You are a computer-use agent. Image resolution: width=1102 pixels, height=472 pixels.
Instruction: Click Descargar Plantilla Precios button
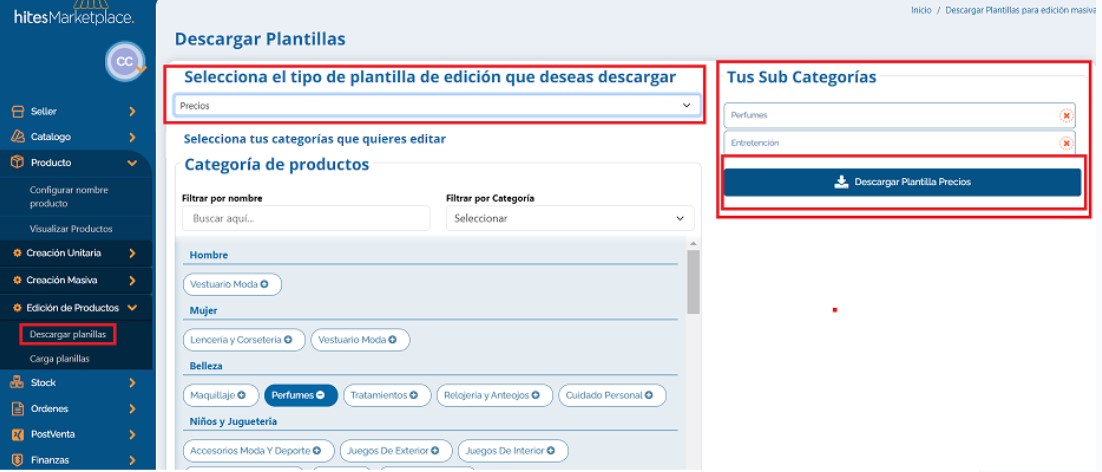pyautogui.click(x=902, y=182)
